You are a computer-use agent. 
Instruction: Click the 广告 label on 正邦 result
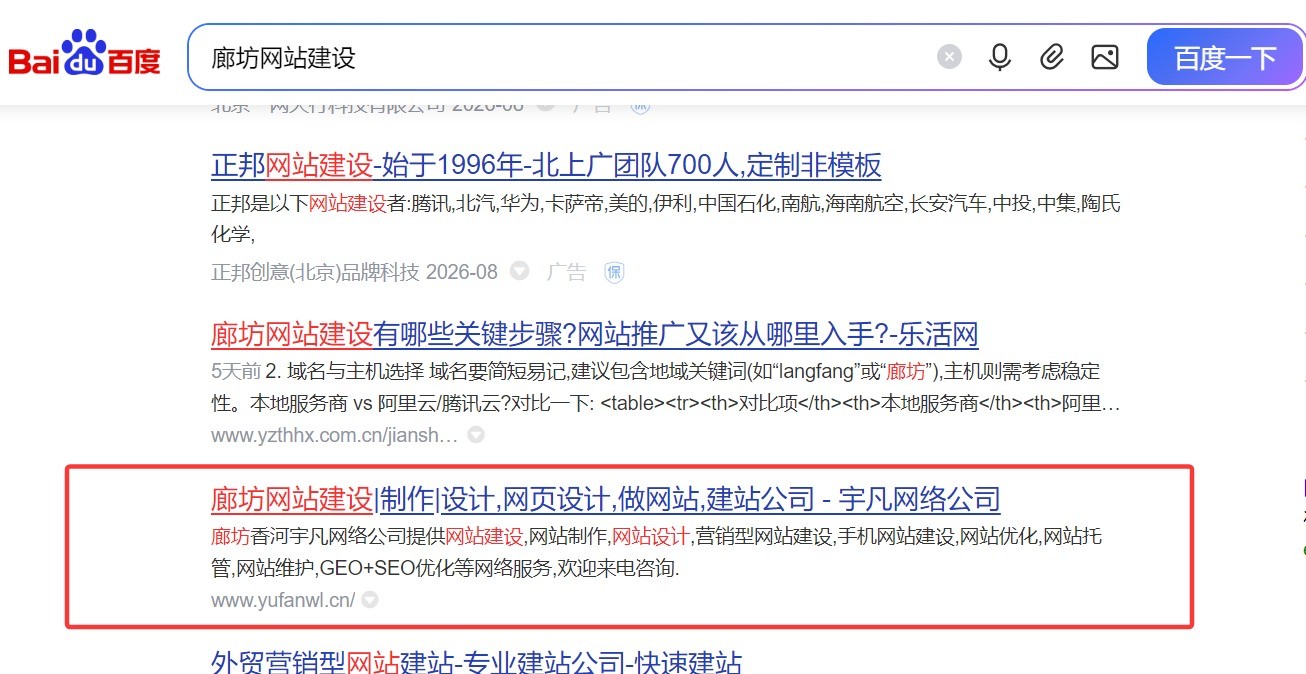(x=566, y=272)
